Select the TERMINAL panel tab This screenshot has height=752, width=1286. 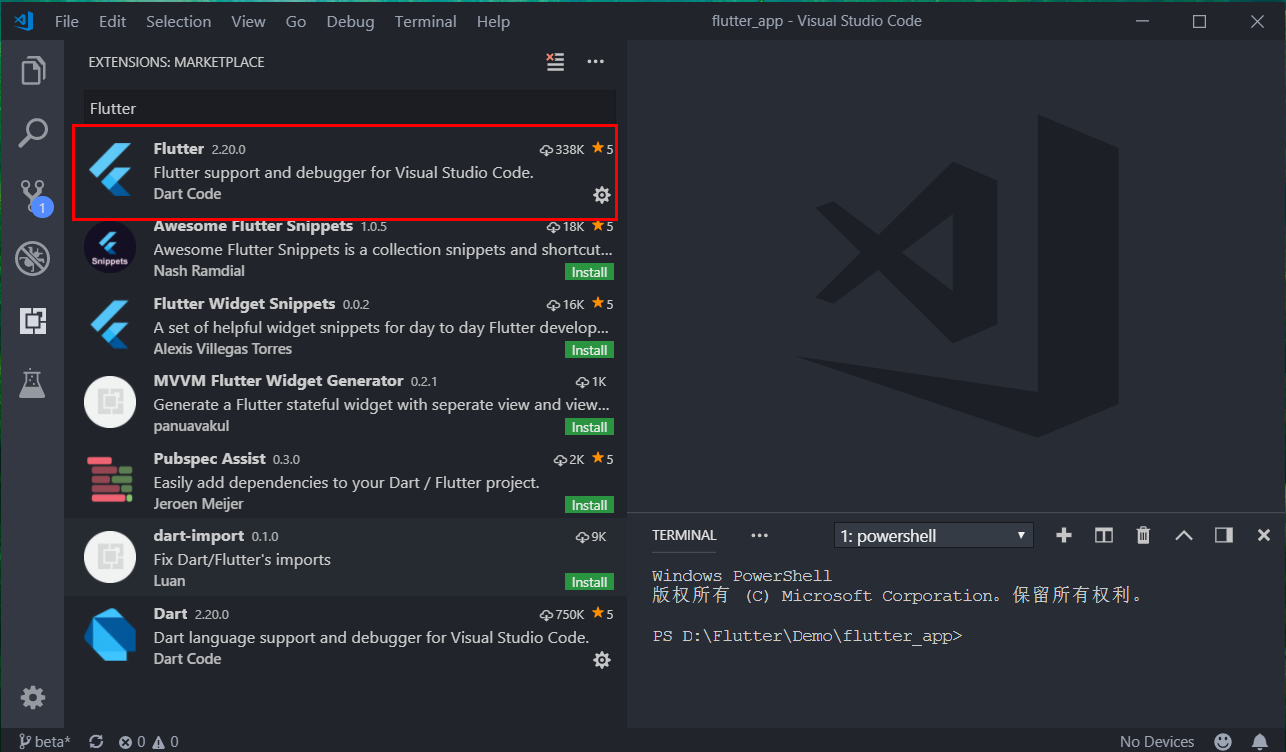pyautogui.click(x=684, y=535)
